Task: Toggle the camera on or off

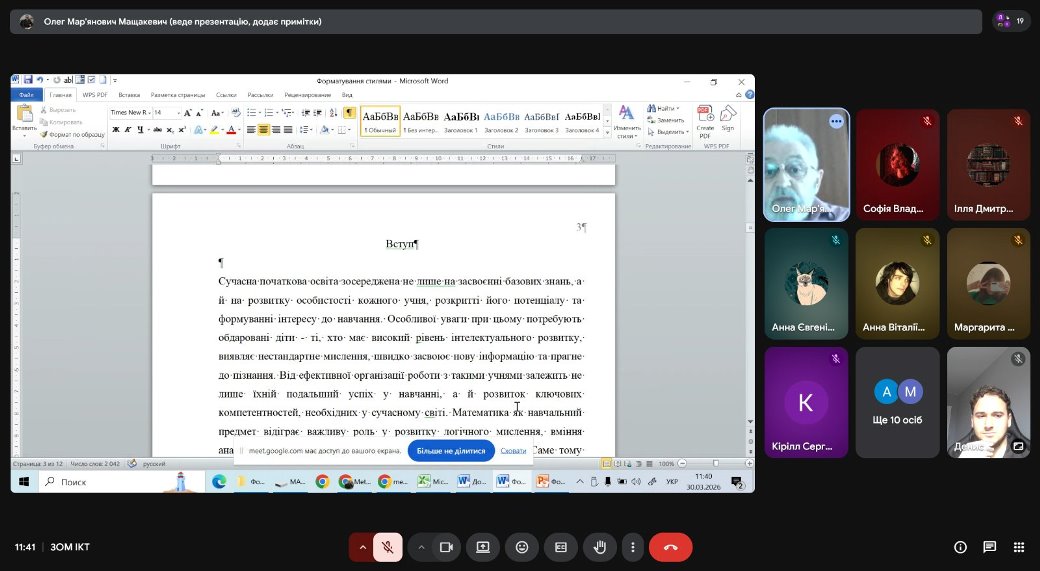Action: 447,547
